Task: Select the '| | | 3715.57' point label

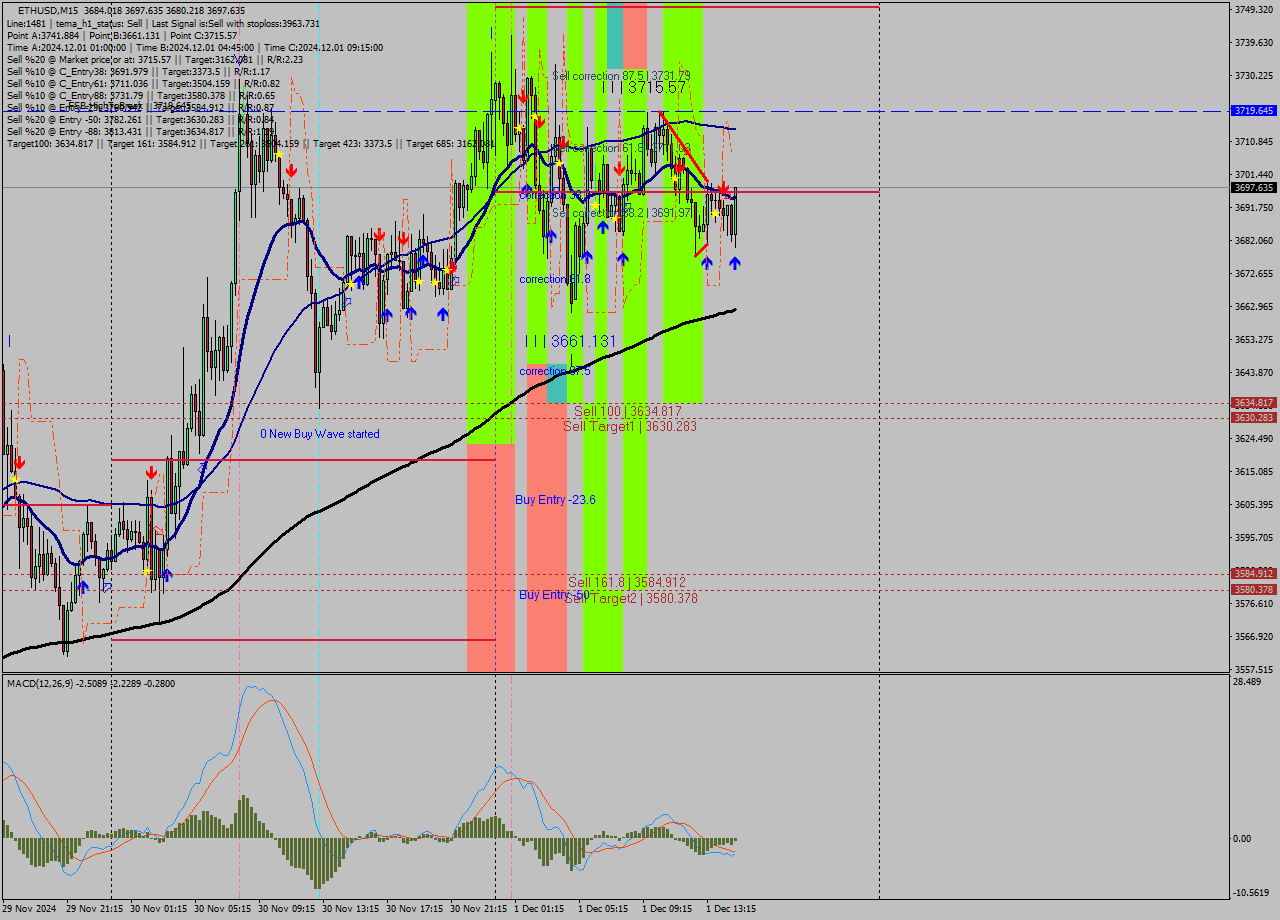Action: pos(643,88)
